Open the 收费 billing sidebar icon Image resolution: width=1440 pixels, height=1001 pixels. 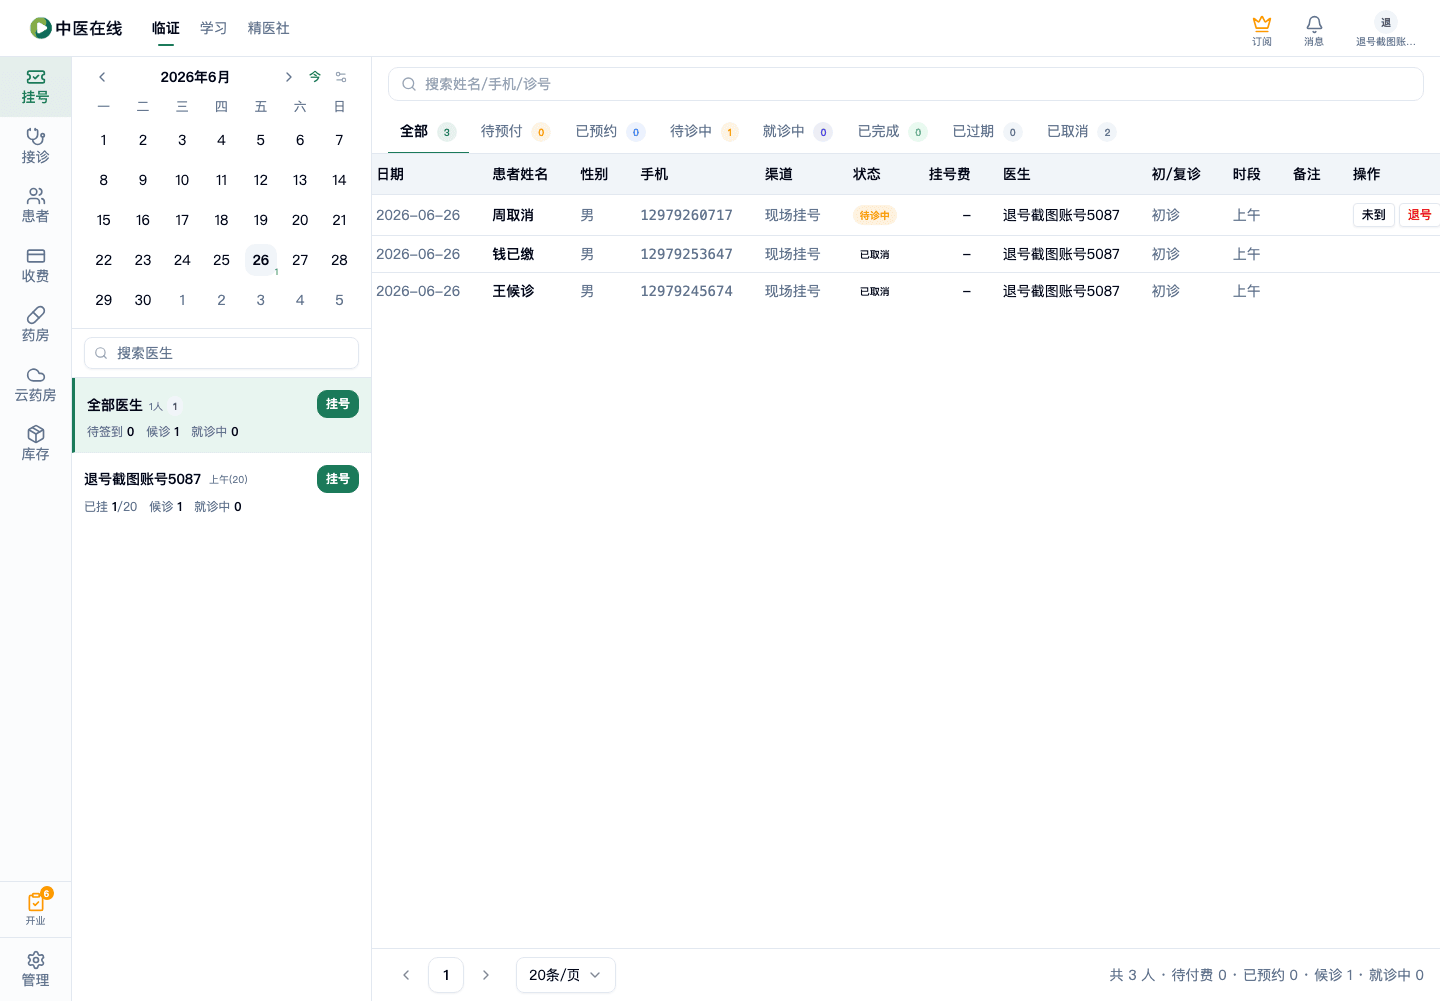[35, 265]
